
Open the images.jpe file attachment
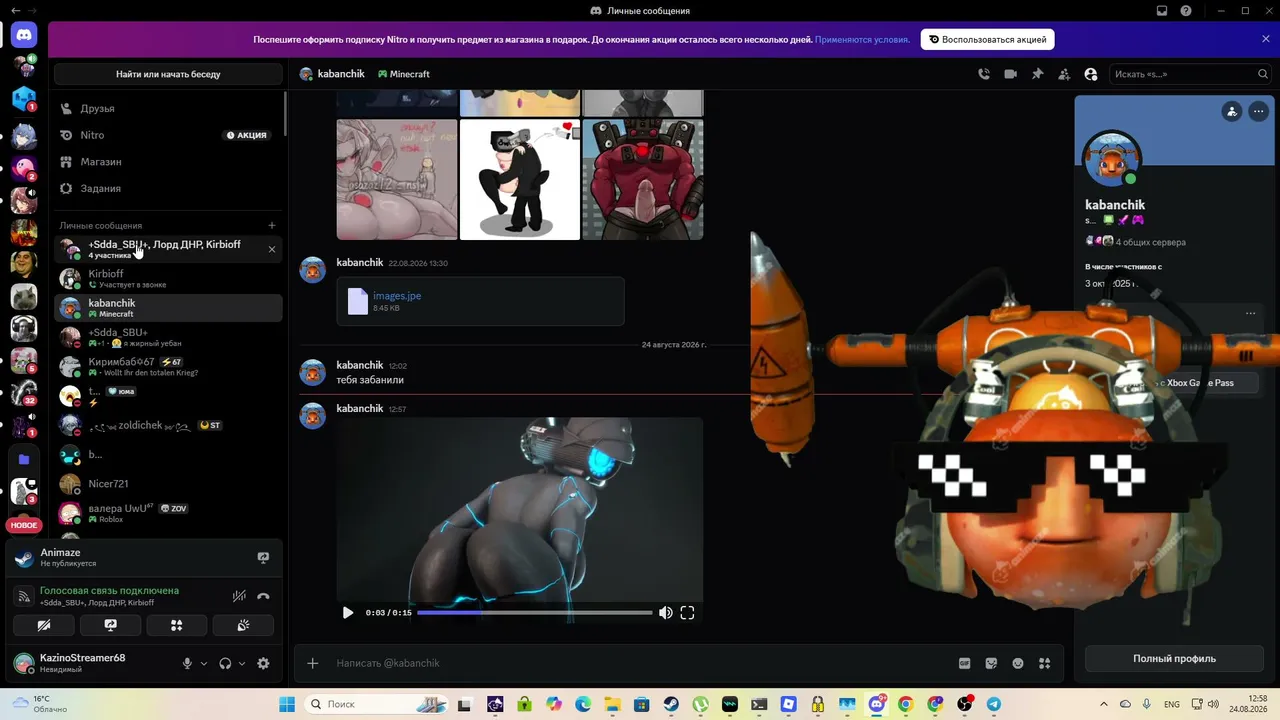397,296
